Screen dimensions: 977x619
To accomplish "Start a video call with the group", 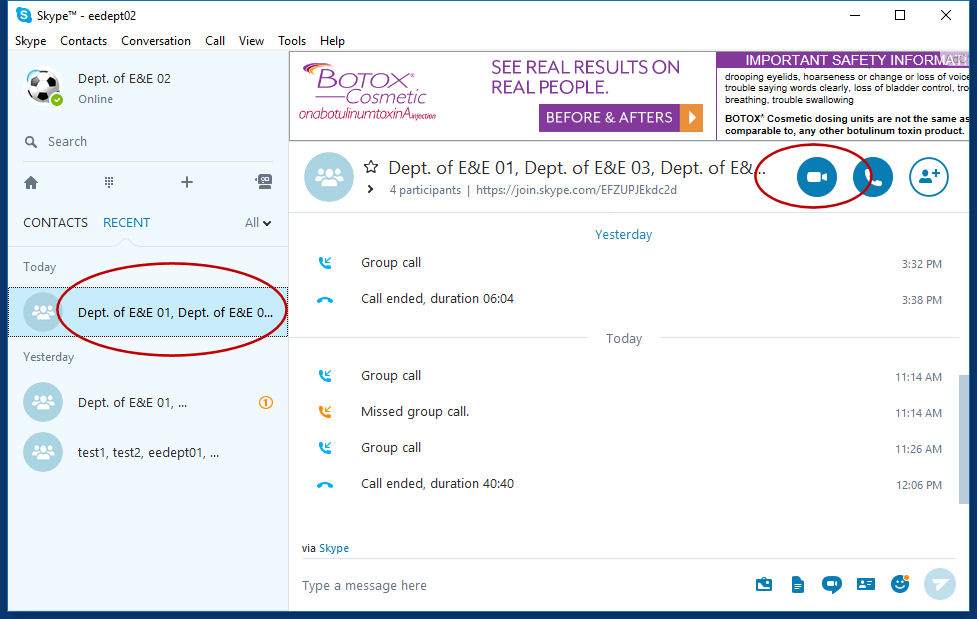I will point(816,177).
